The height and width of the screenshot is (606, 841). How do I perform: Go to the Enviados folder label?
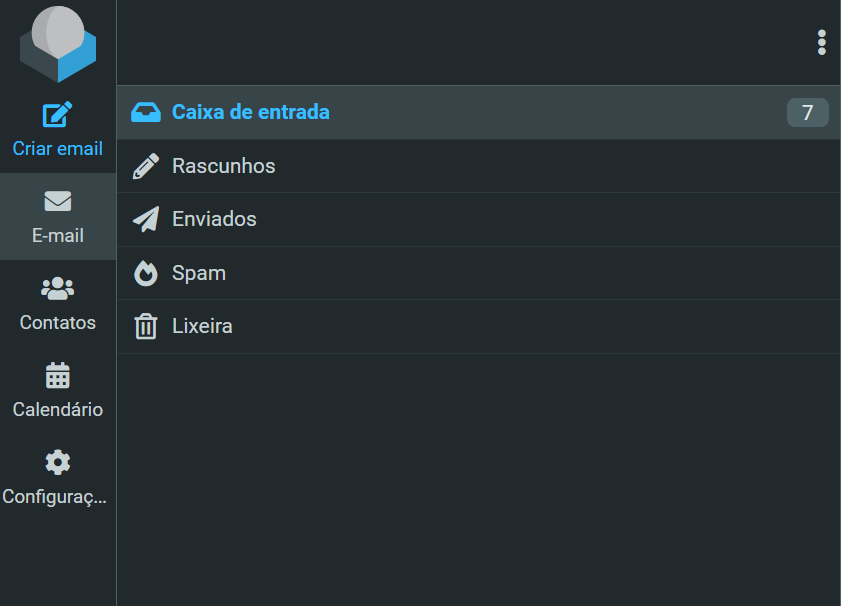(214, 219)
